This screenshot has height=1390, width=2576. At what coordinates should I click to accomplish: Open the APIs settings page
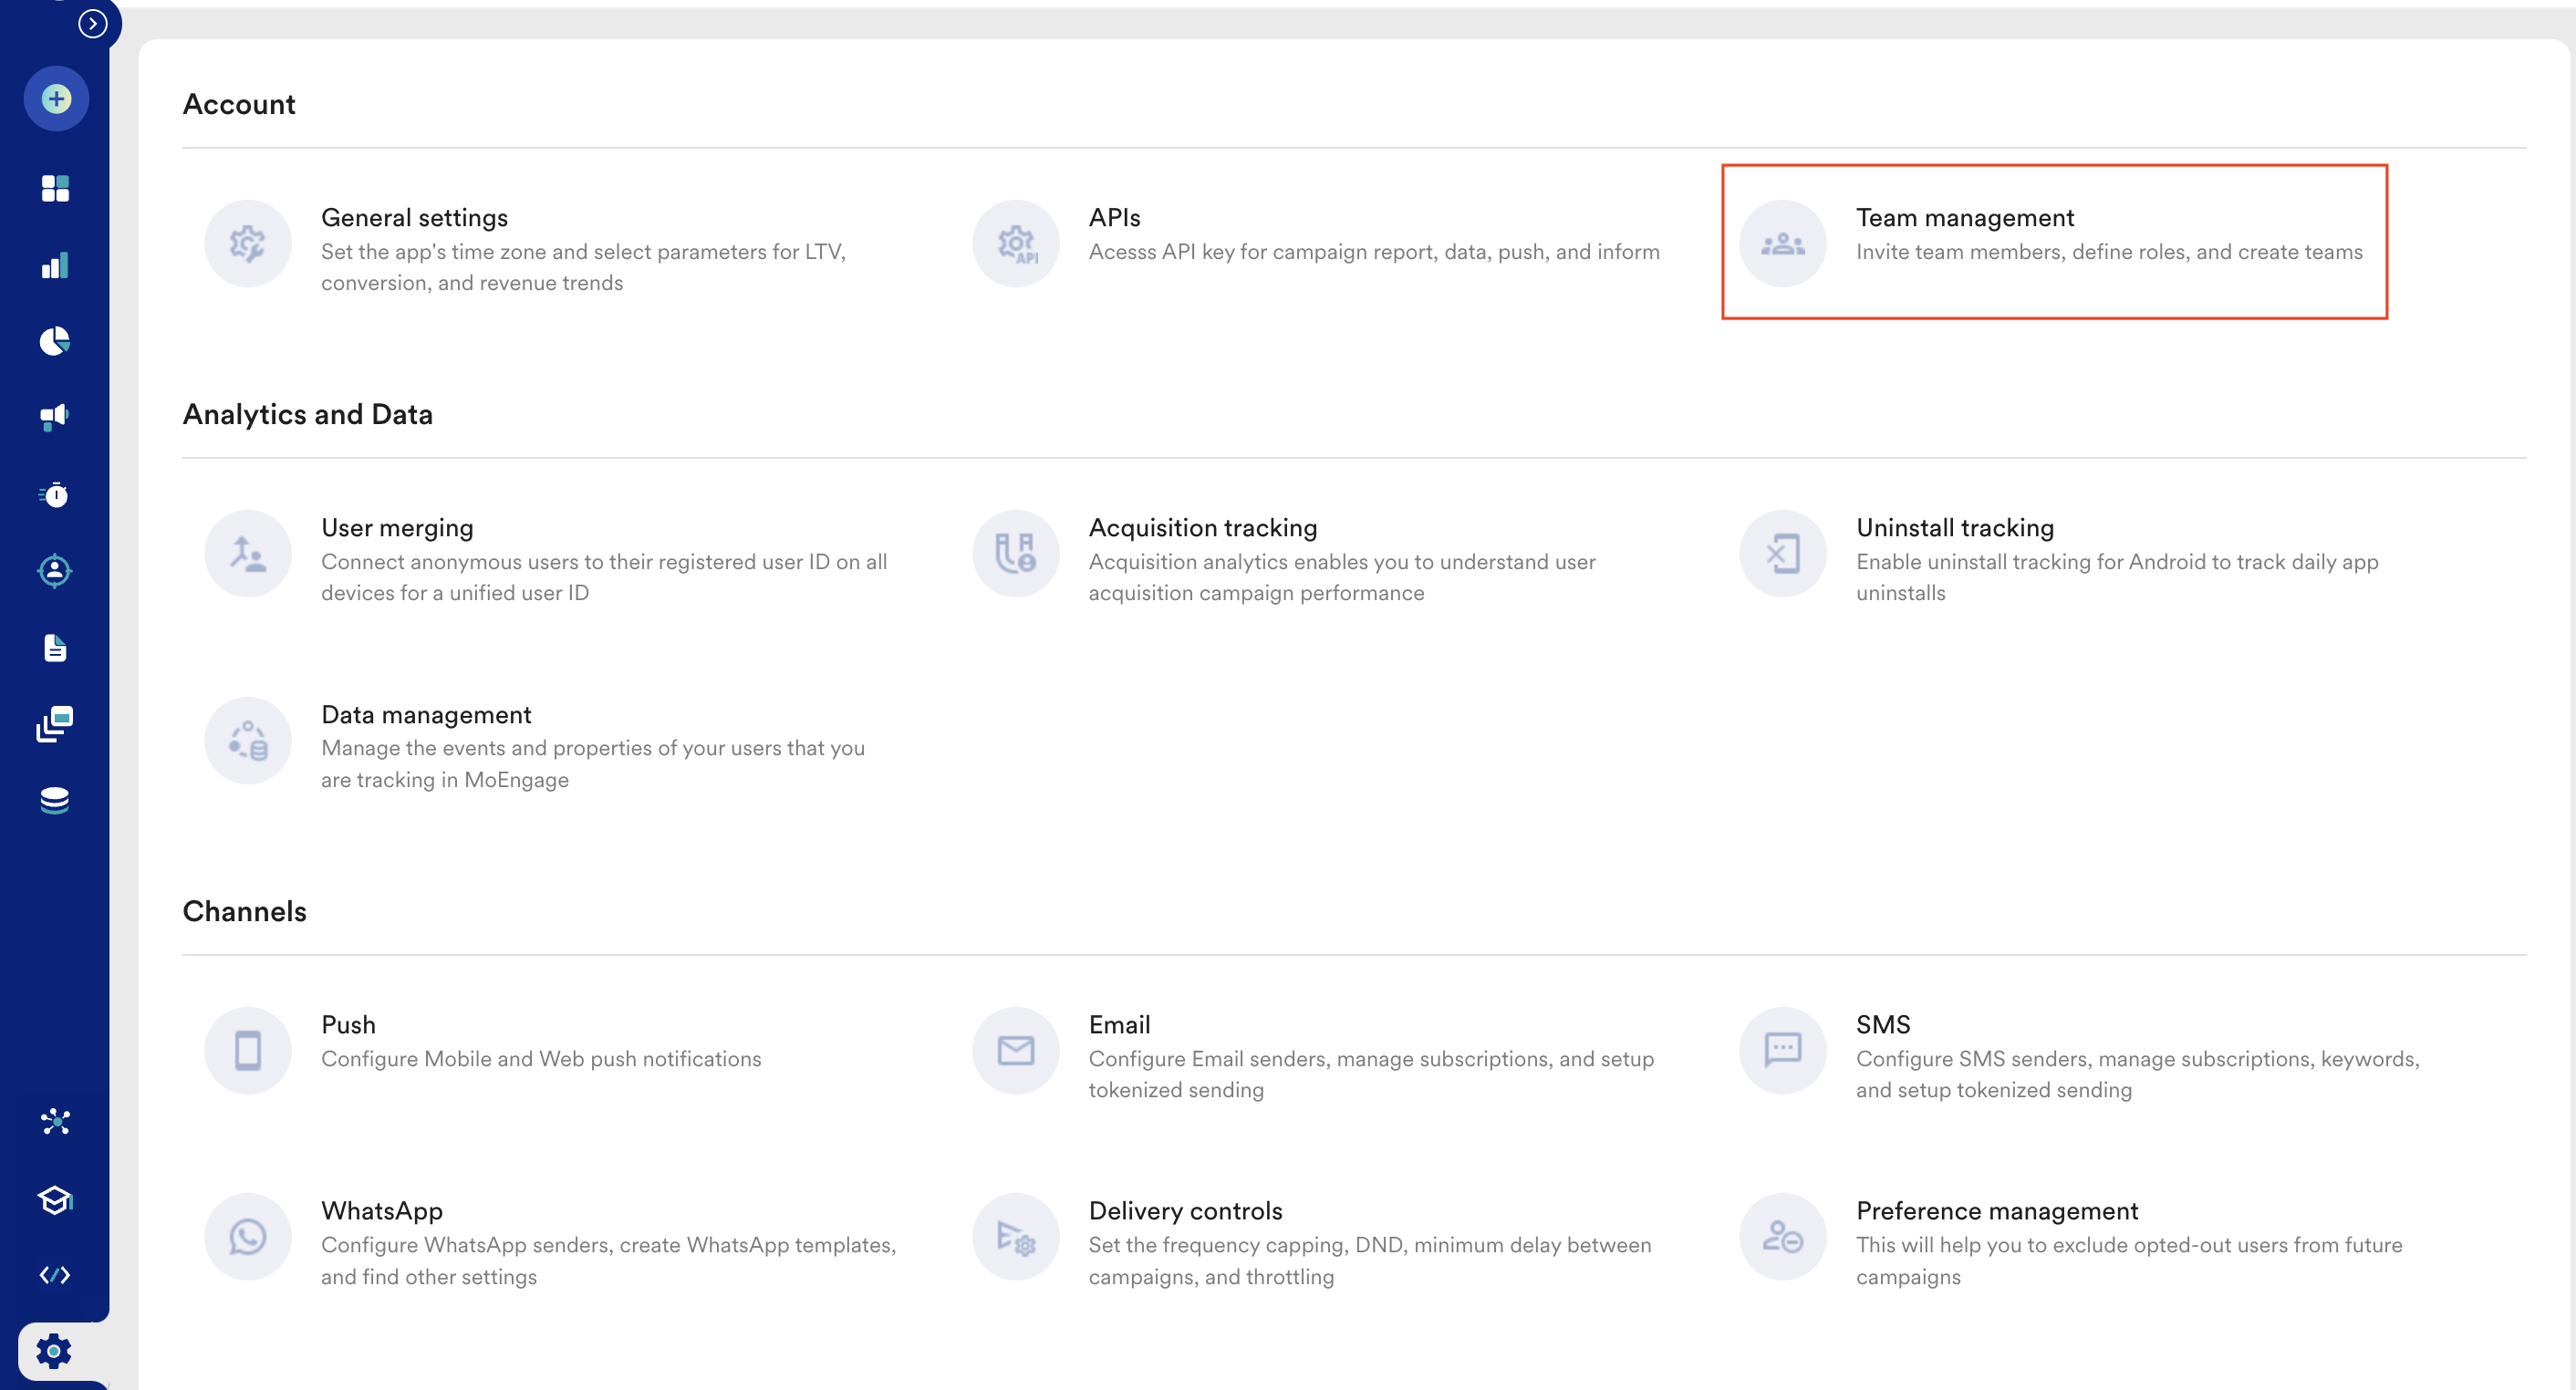pos(1114,218)
